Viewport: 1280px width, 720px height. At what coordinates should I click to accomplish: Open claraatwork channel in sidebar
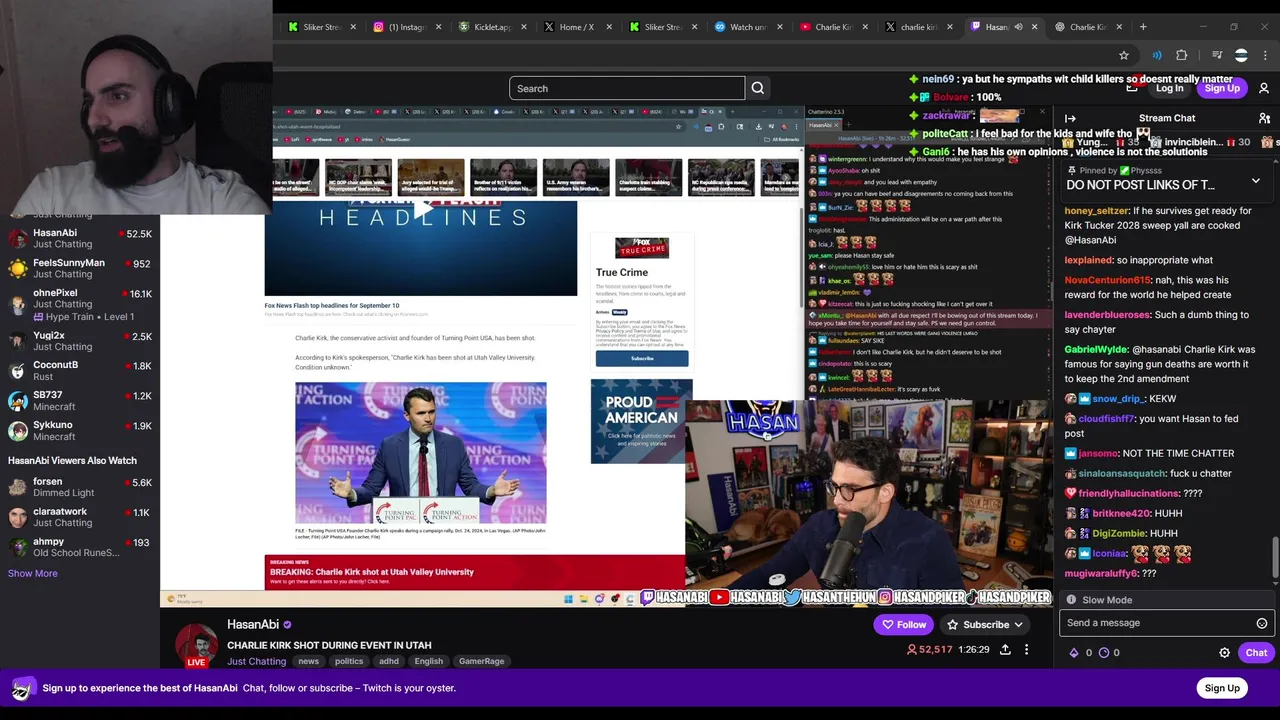pos(80,517)
